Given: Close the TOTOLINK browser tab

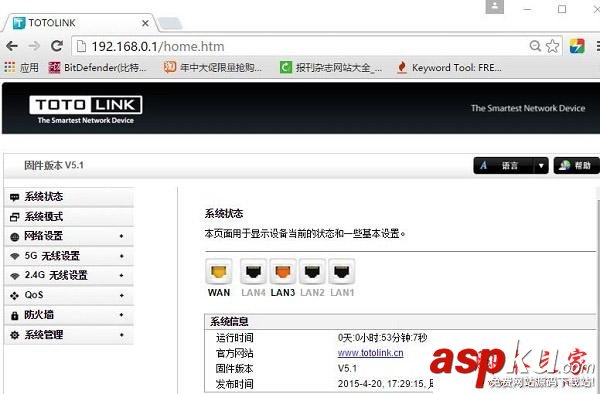Looking at the screenshot, I should [145, 23].
